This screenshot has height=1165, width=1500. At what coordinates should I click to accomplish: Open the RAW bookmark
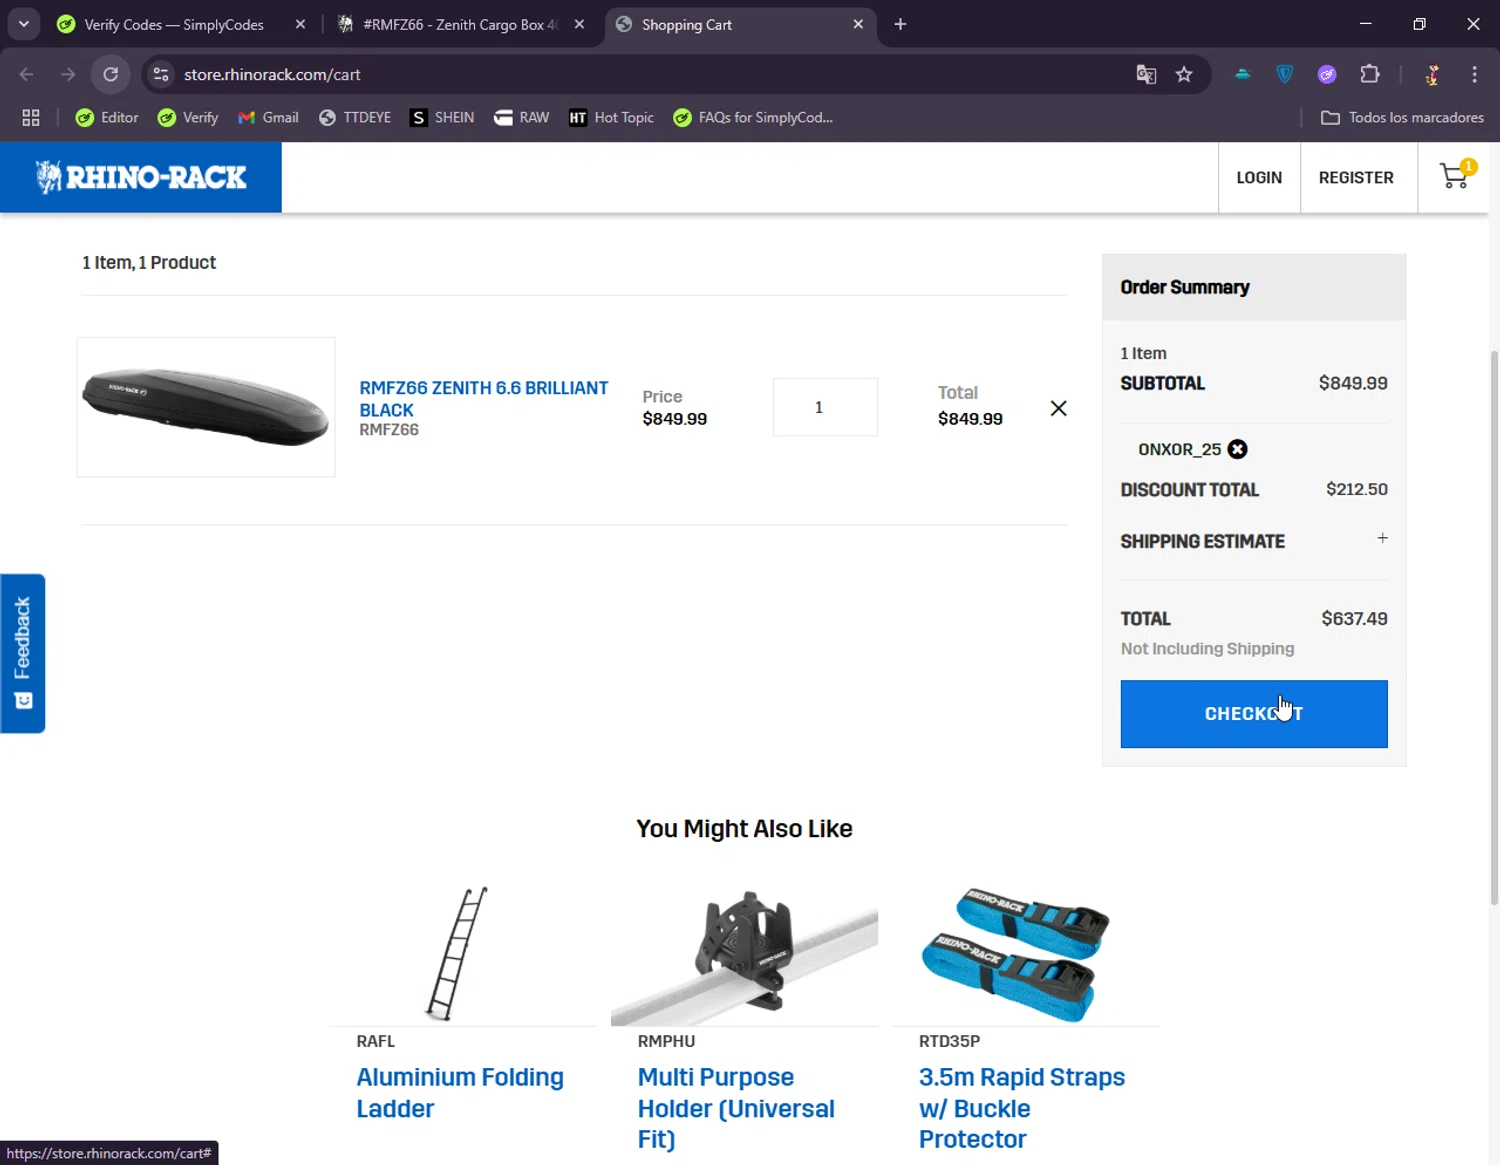tap(521, 117)
